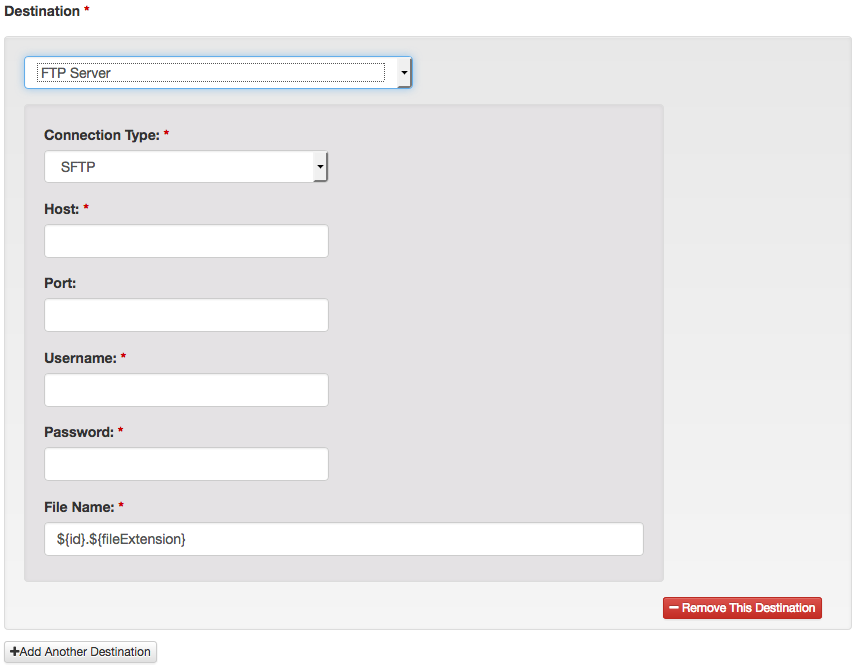Viewport: 863px width, 669px height.
Task: Click the plus icon beside Add Another Destination
Action: pyautogui.click(x=14, y=652)
